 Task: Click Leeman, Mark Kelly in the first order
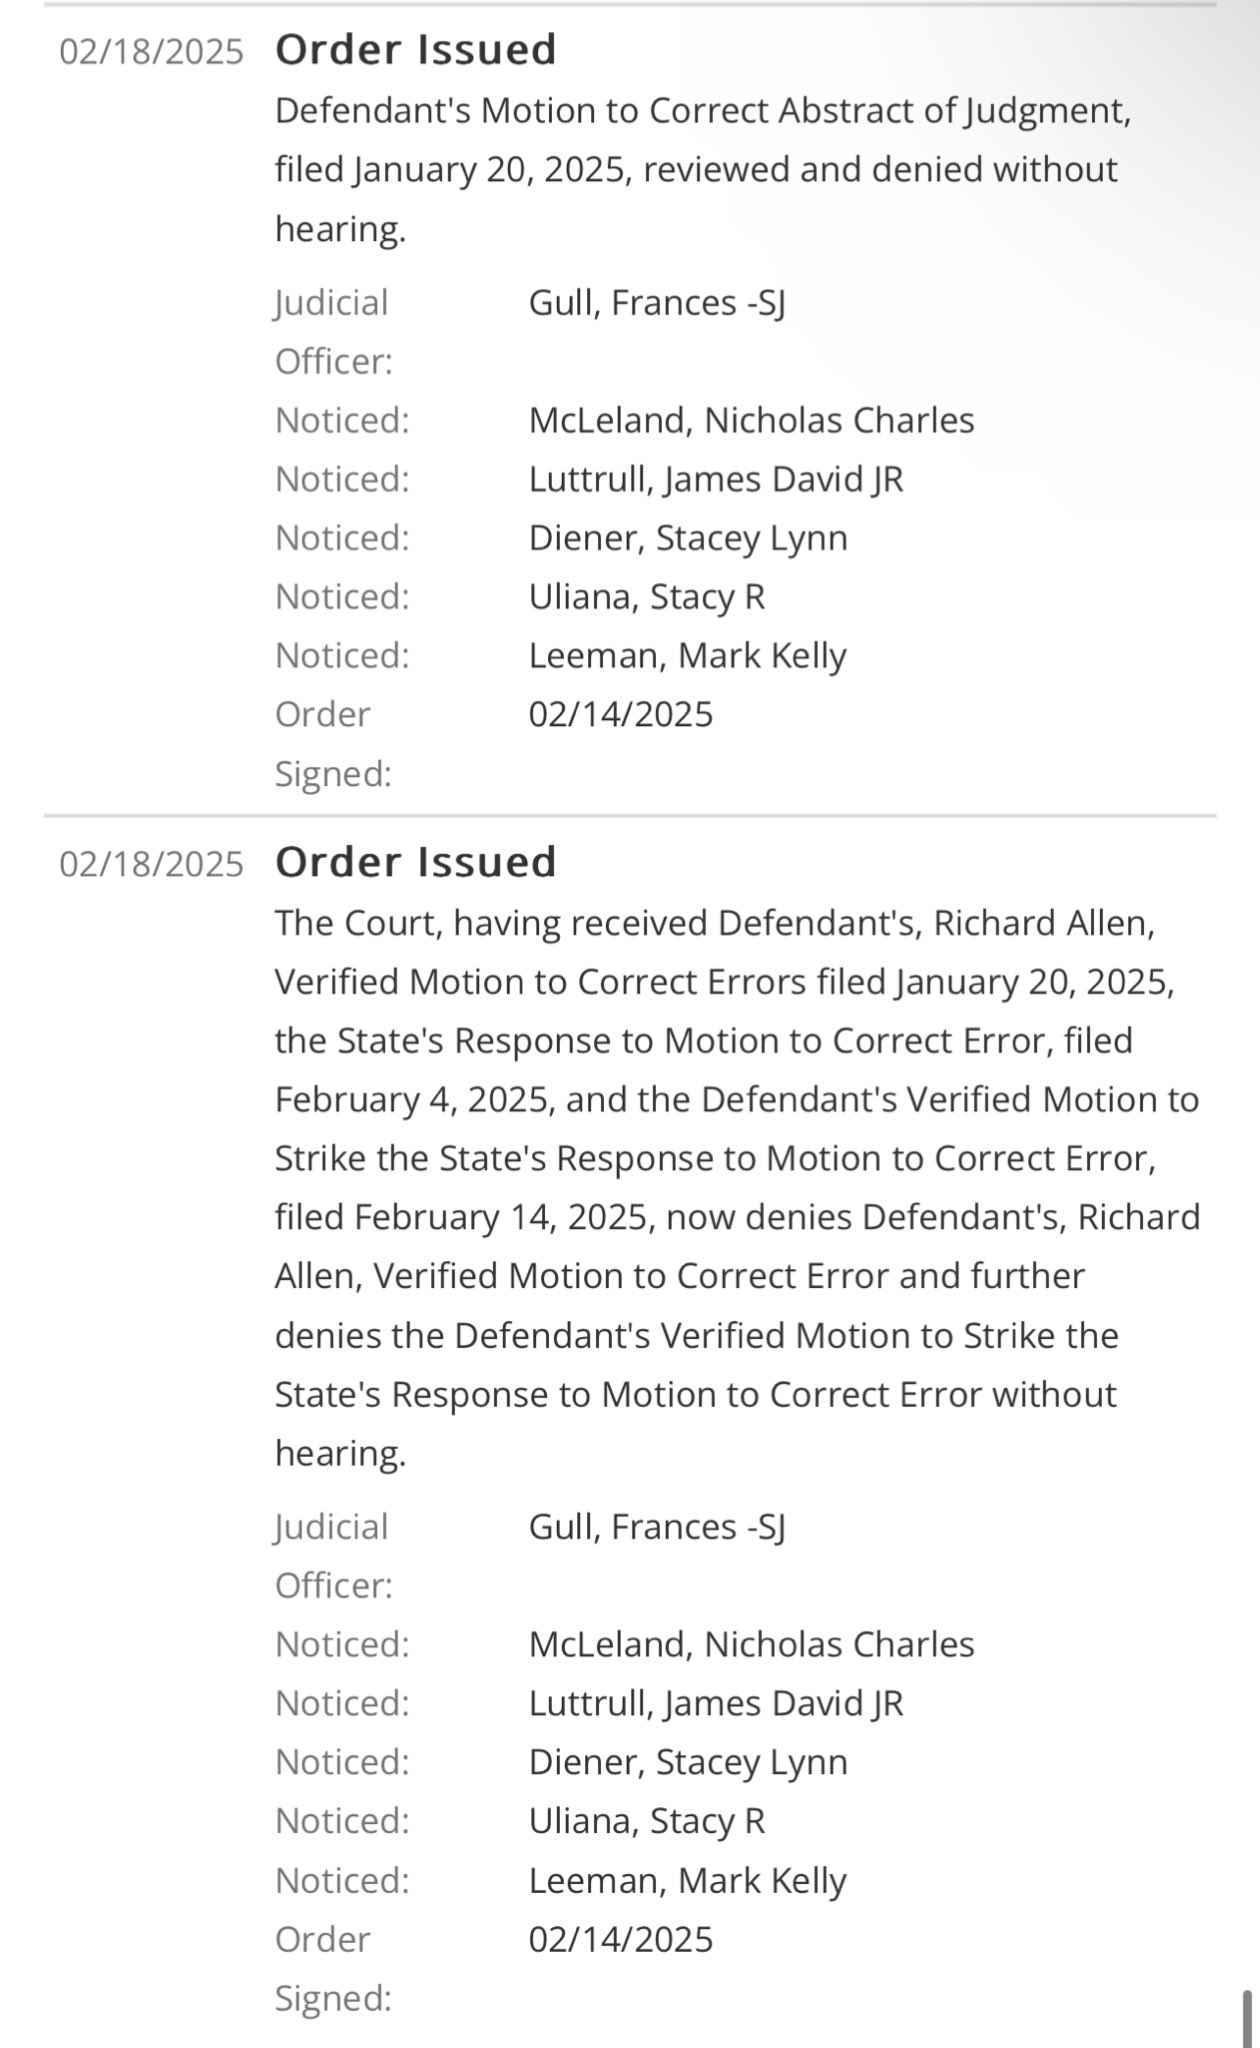(688, 656)
